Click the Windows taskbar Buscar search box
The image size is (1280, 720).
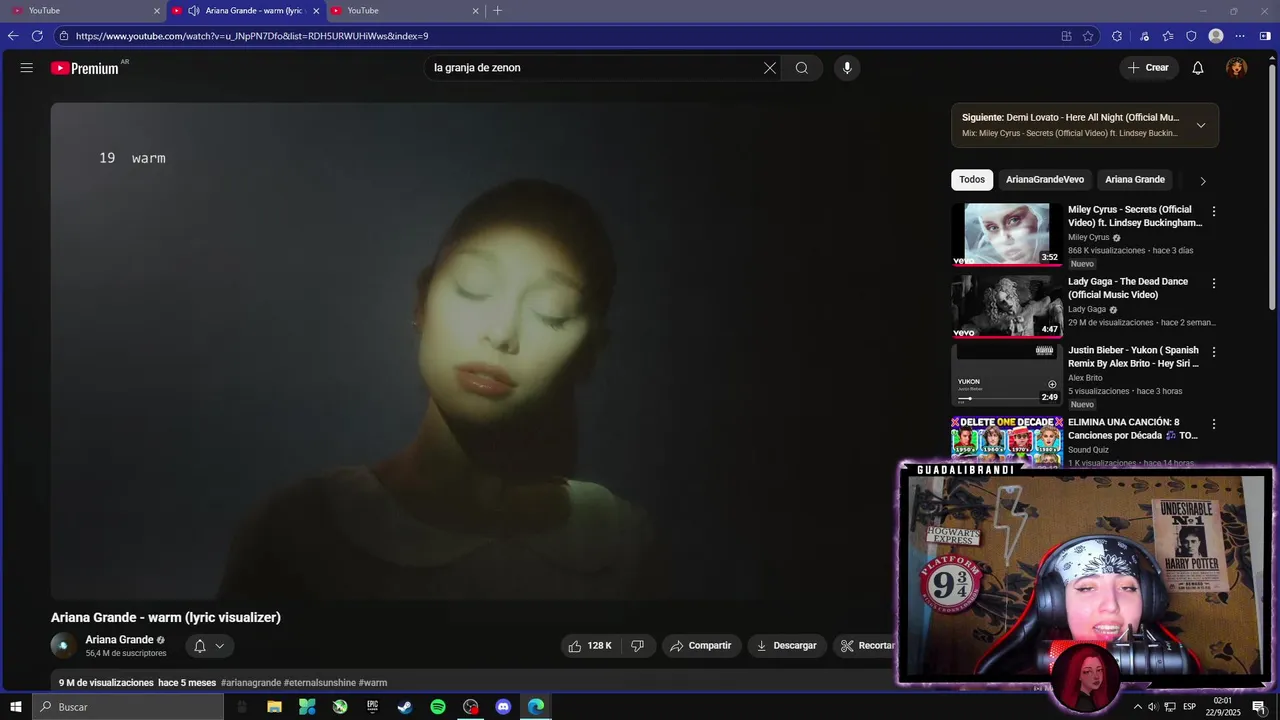click(127, 707)
